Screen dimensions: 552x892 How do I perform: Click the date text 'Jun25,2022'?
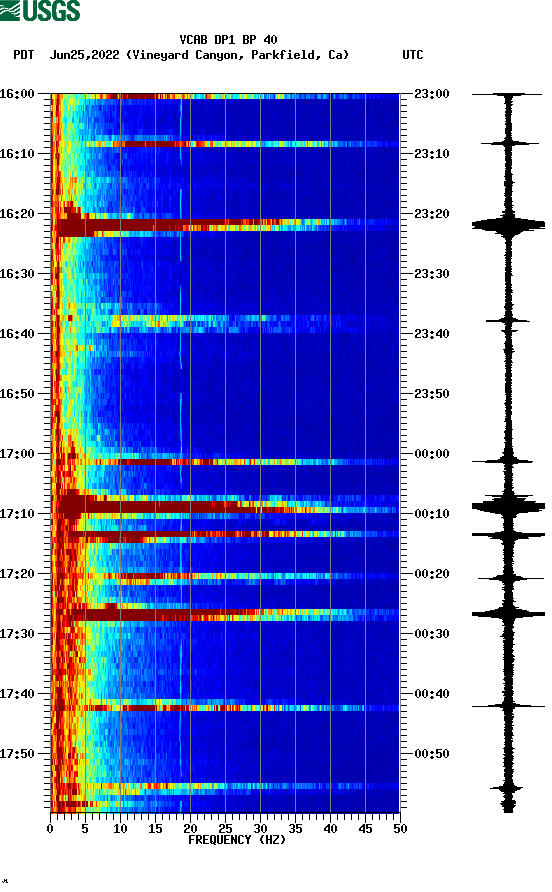84,55
